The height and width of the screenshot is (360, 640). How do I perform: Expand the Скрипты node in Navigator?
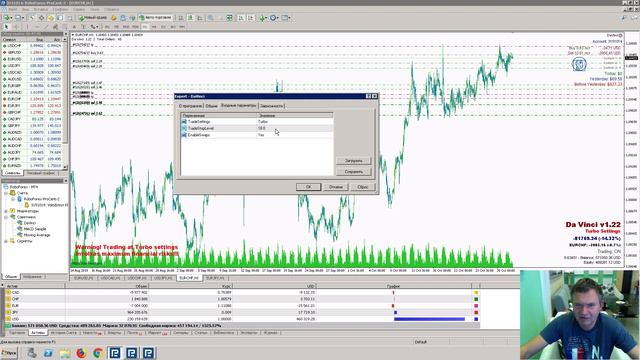pyautogui.click(x=6, y=241)
